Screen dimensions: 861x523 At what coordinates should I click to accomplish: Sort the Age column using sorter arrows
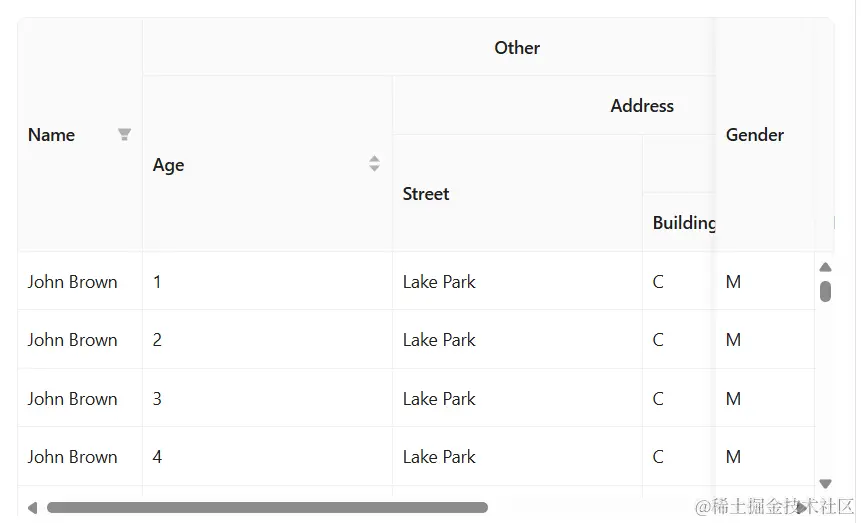[374, 164]
